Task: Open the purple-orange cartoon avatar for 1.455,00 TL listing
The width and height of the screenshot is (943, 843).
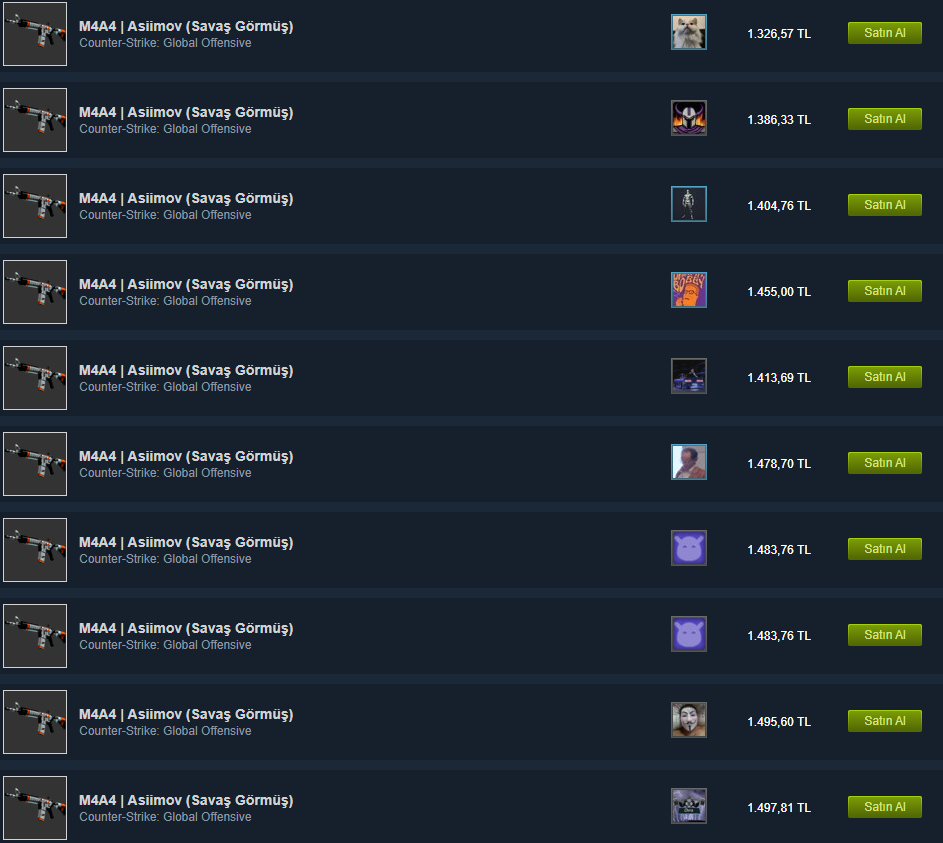Action: tap(689, 290)
